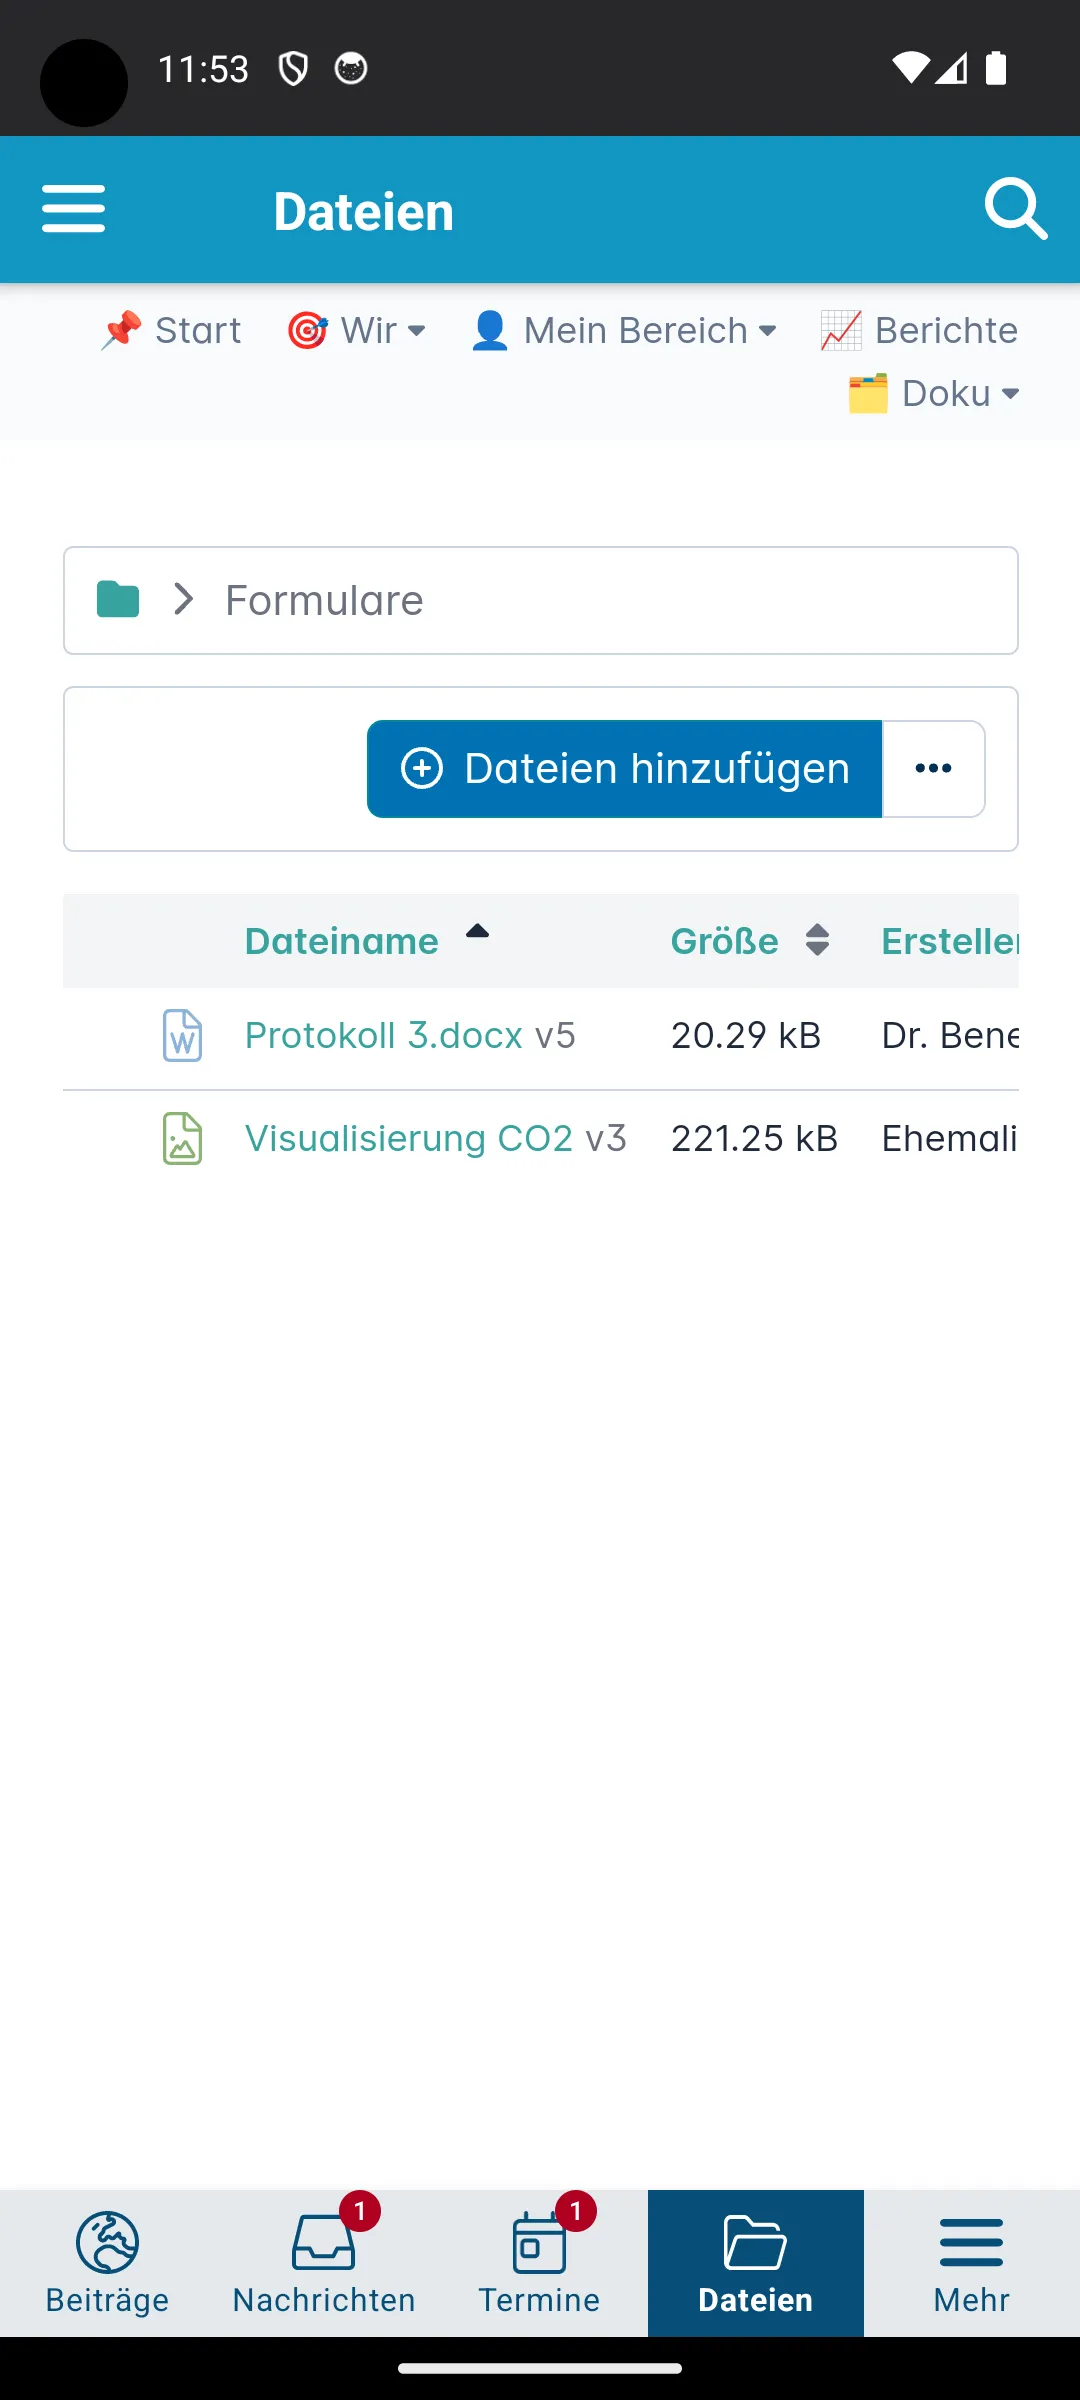Sort the file table by Größe
The width and height of the screenshot is (1080, 2400).
[x=724, y=941]
